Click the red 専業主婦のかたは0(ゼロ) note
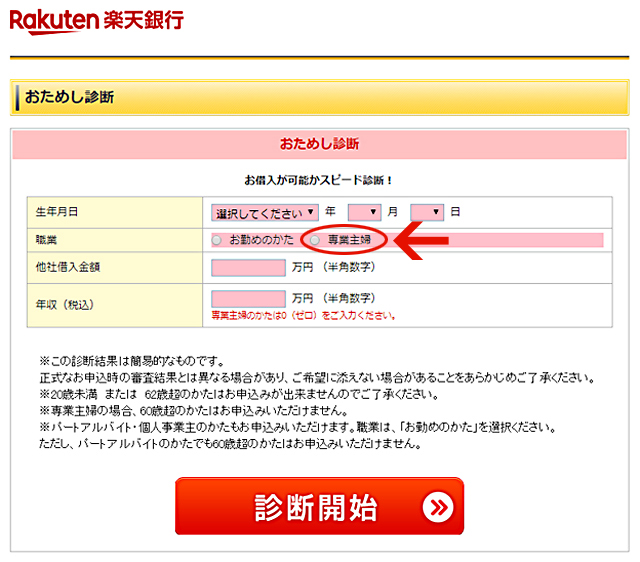Viewport: 640px width, 562px height. click(x=303, y=315)
